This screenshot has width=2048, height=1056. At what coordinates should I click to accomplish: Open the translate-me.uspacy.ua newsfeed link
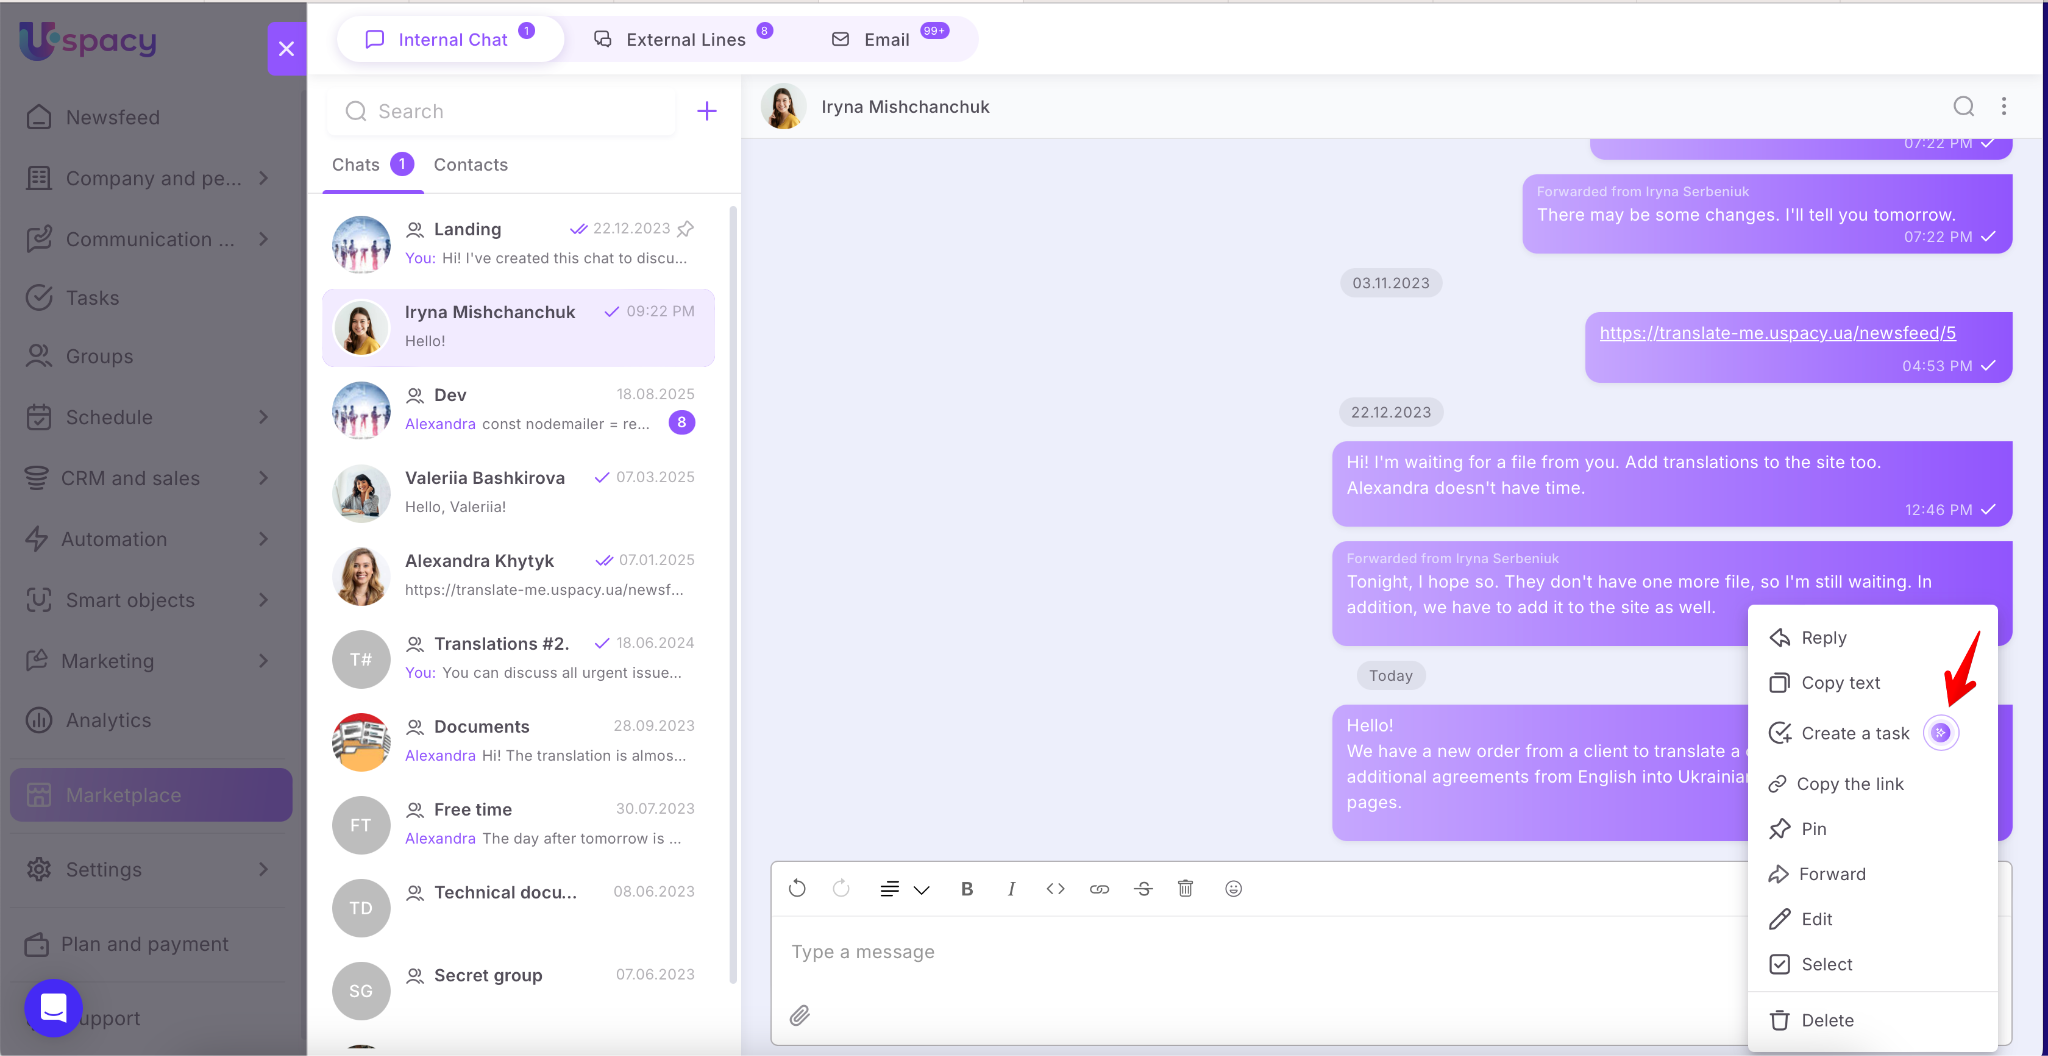(1777, 333)
